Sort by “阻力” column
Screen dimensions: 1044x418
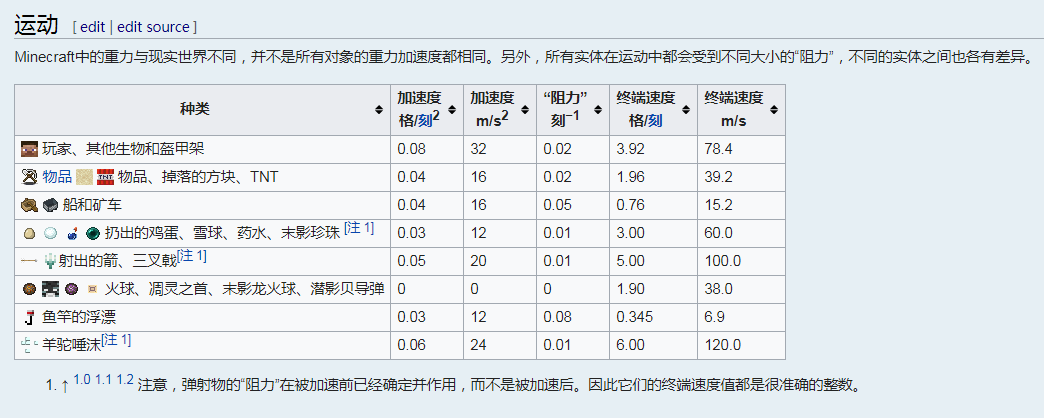pos(597,110)
